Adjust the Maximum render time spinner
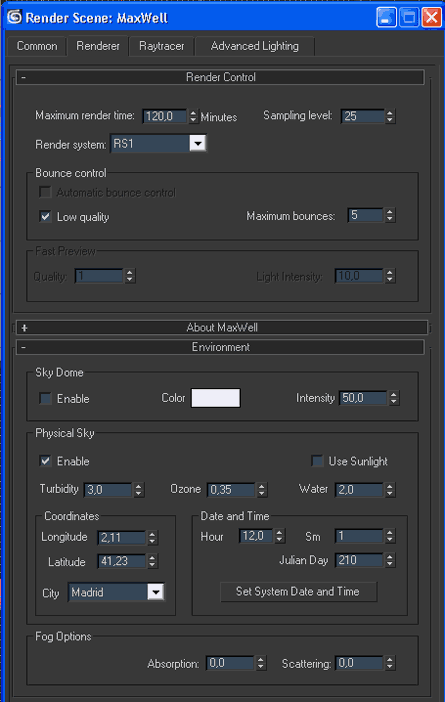 click(x=193, y=116)
